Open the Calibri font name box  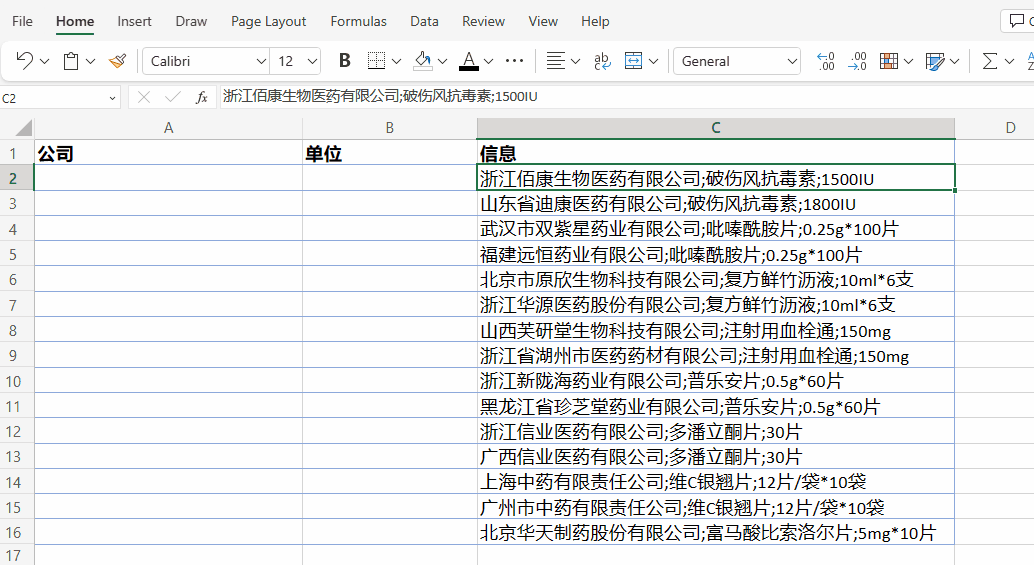pyautogui.click(x=206, y=61)
